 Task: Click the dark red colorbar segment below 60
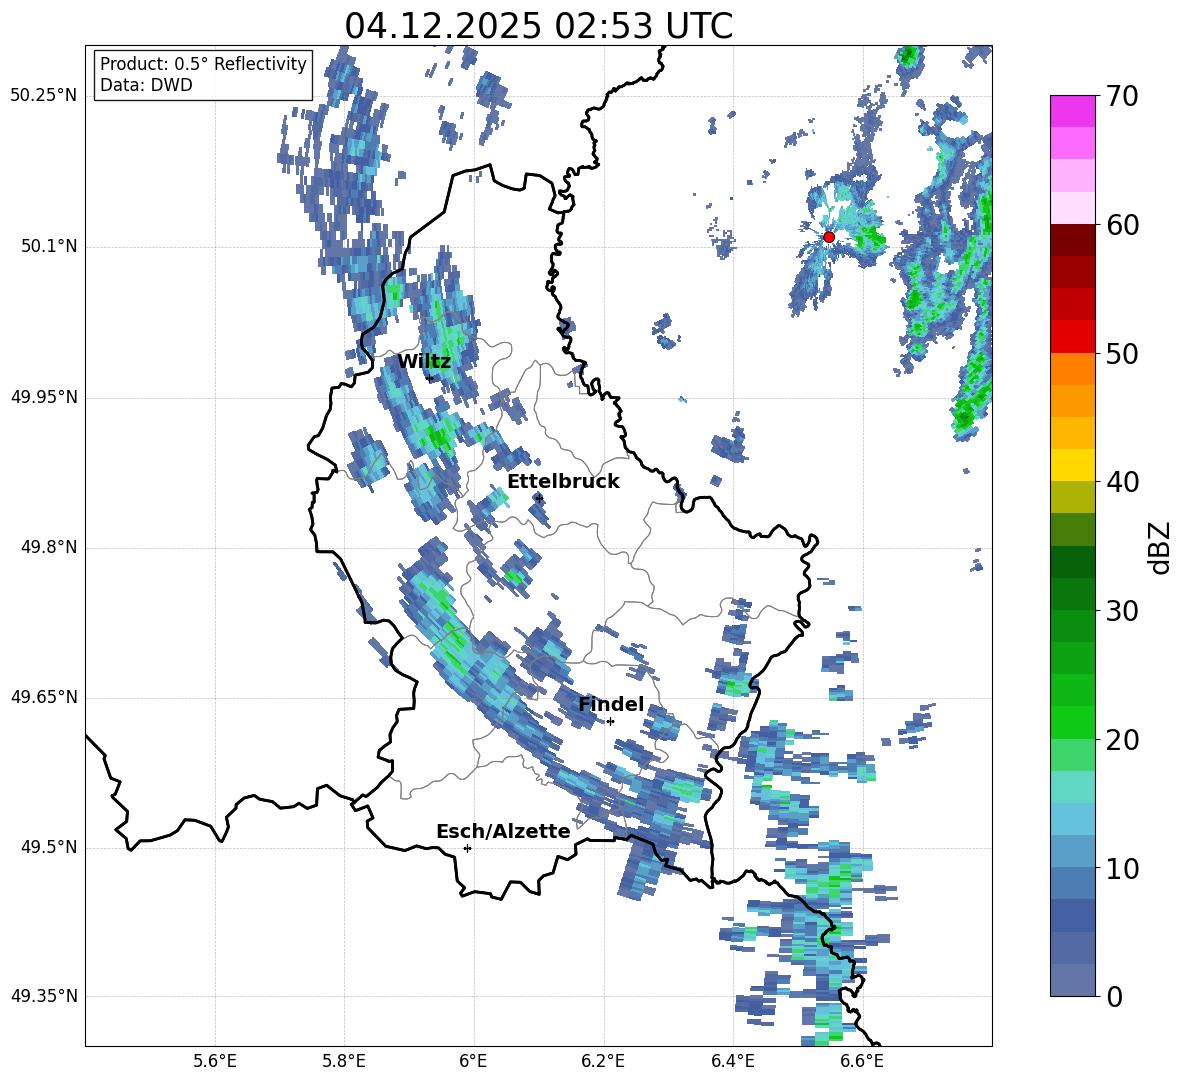(1072, 240)
